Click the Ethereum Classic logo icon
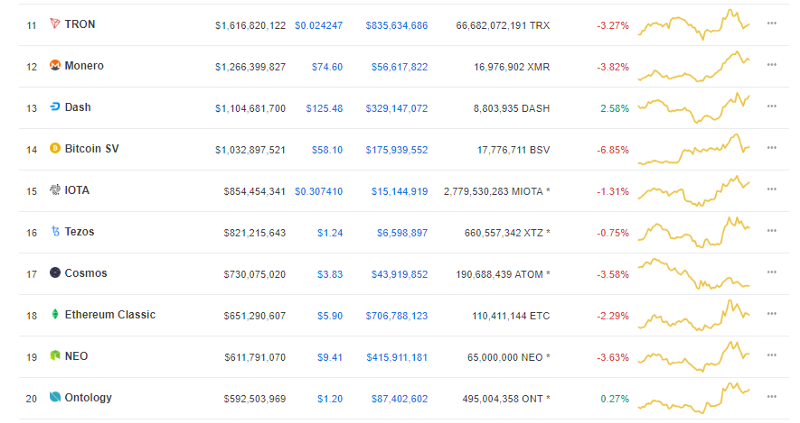 (55, 314)
